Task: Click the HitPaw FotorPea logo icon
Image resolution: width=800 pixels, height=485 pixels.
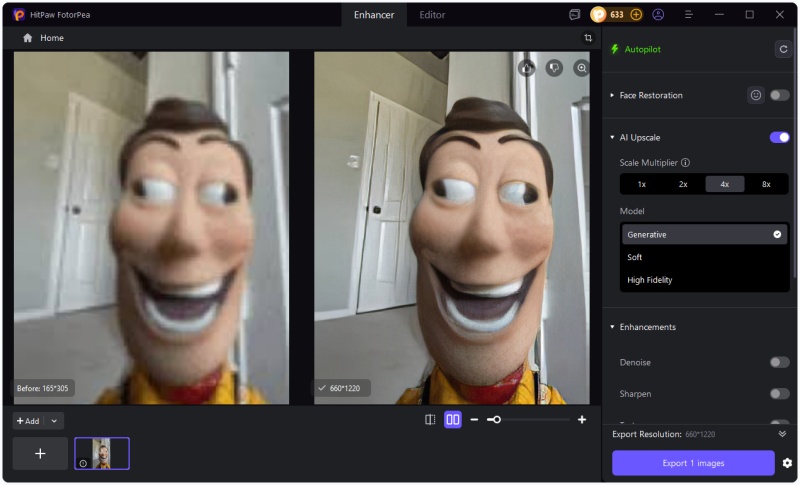Action: [x=19, y=15]
